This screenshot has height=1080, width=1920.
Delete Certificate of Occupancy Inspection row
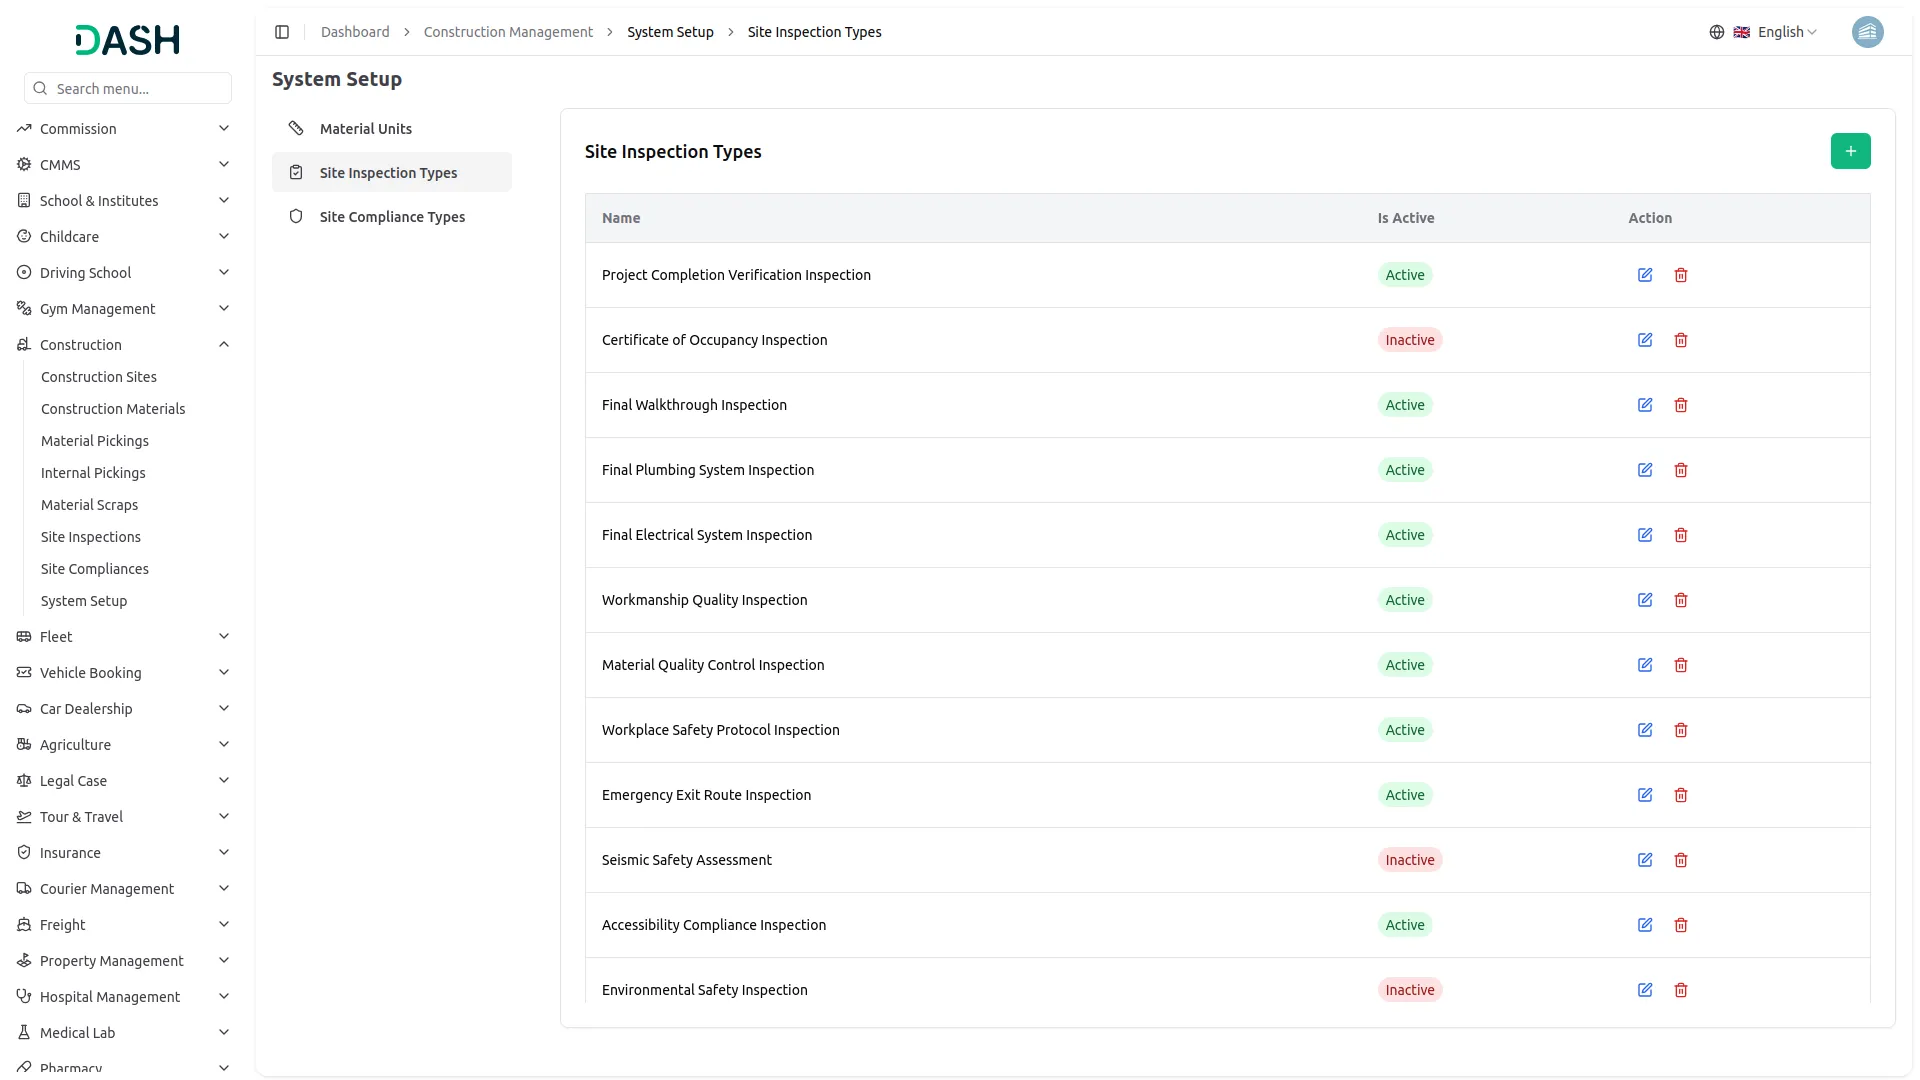click(1681, 340)
